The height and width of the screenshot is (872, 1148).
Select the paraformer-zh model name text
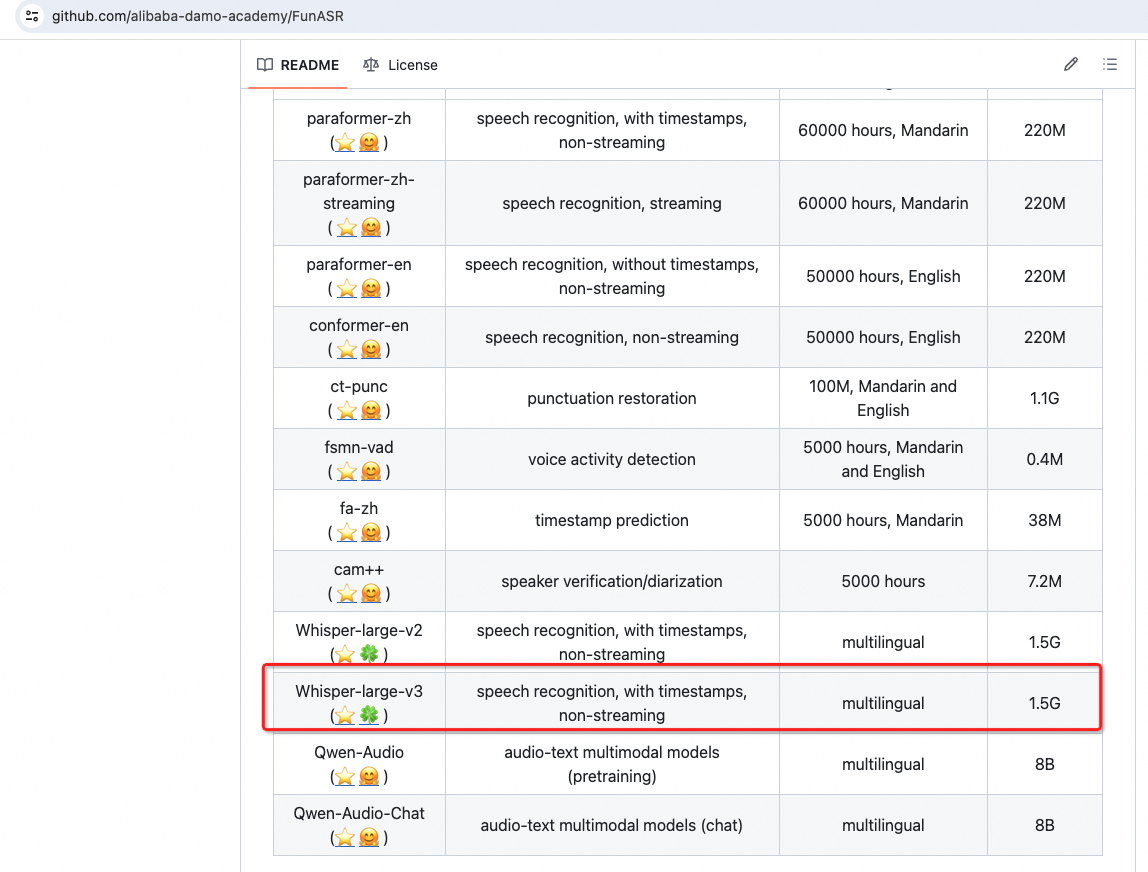click(x=359, y=119)
